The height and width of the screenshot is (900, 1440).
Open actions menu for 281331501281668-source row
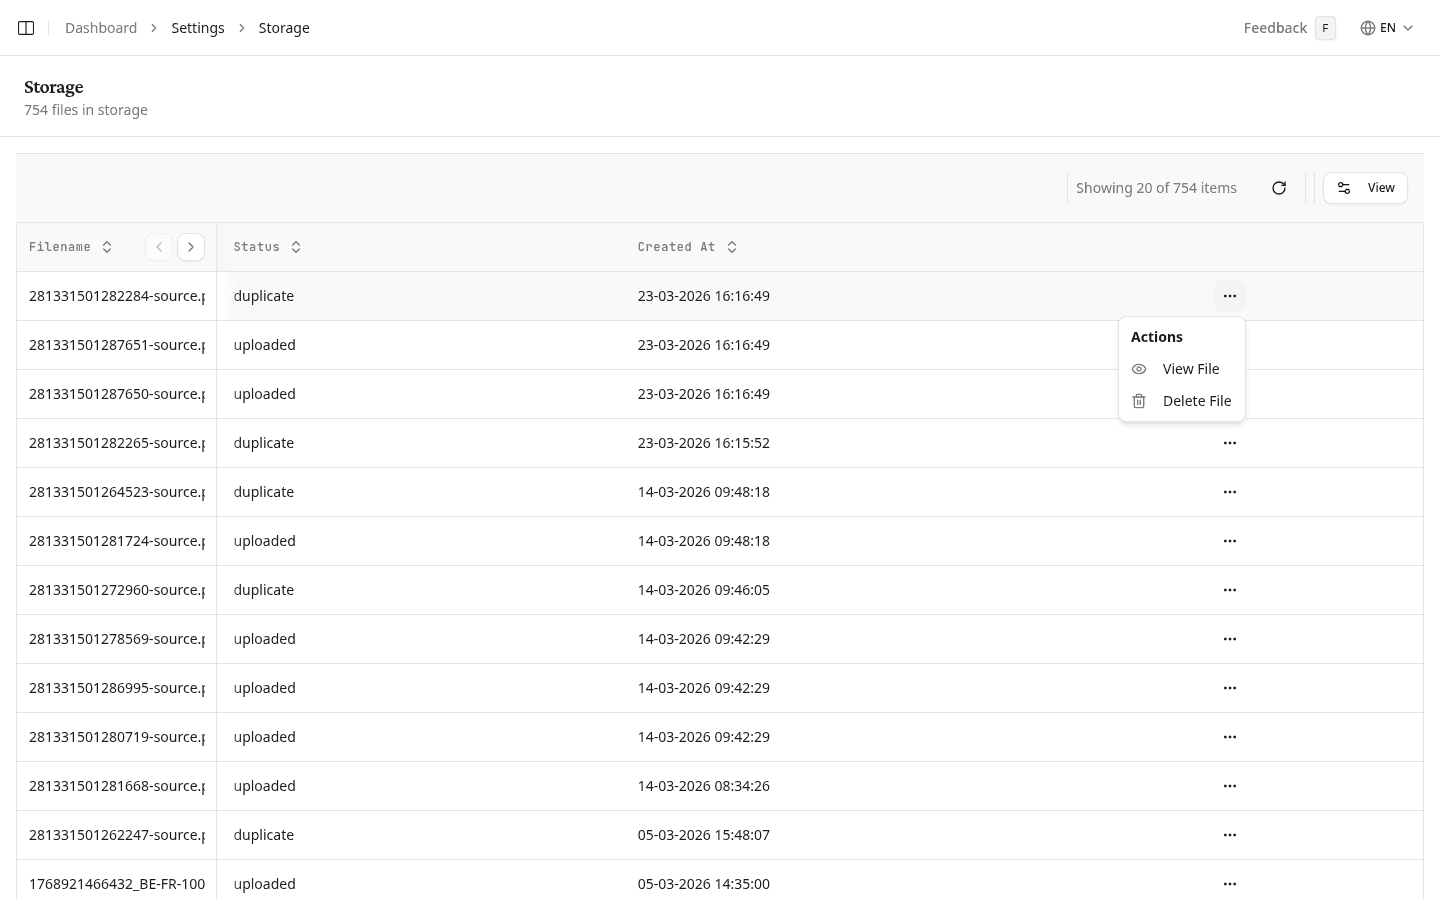[x=1230, y=786]
